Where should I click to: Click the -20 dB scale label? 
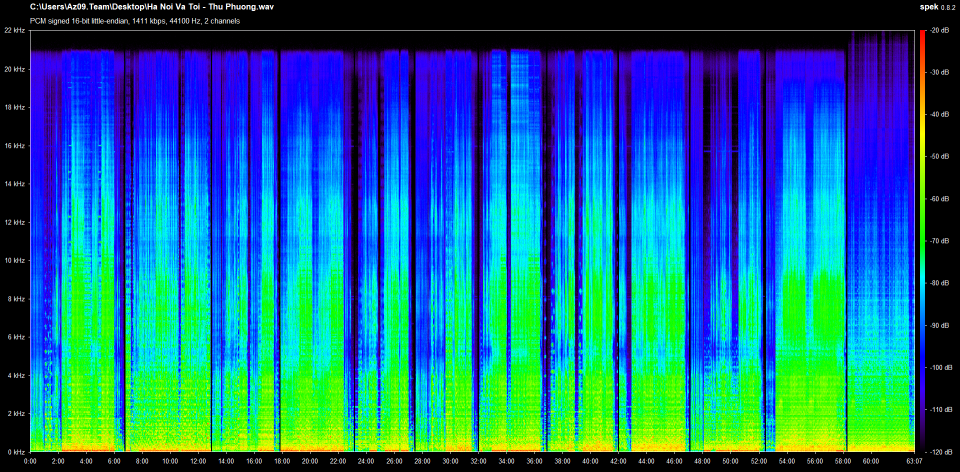coord(939,31)
